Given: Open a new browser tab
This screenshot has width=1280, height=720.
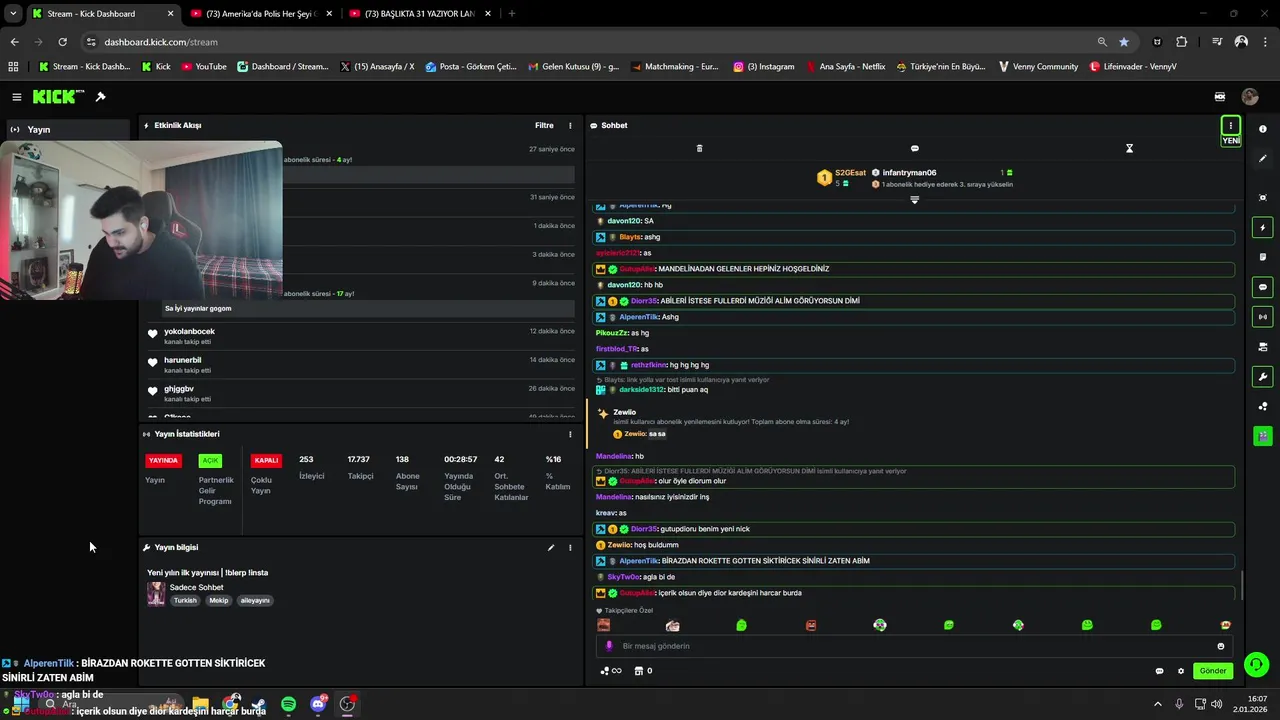Looking at the screenshot, I should [512, 13].
